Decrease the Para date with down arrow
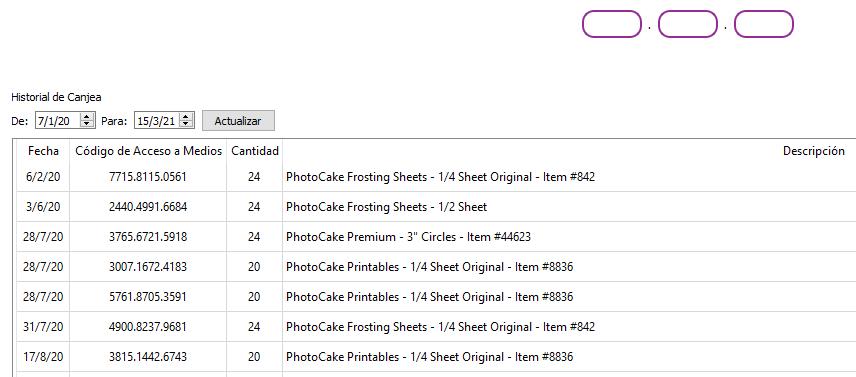 tap(186, 124)
